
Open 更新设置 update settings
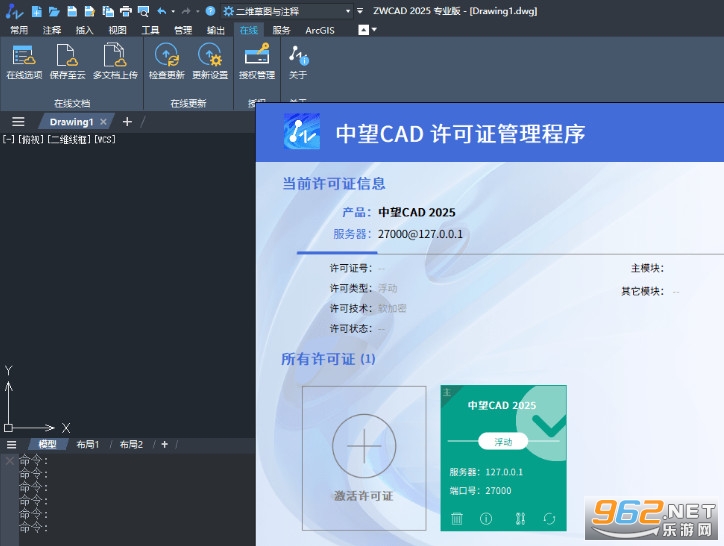pyautogui.click(x=210, y=61)
